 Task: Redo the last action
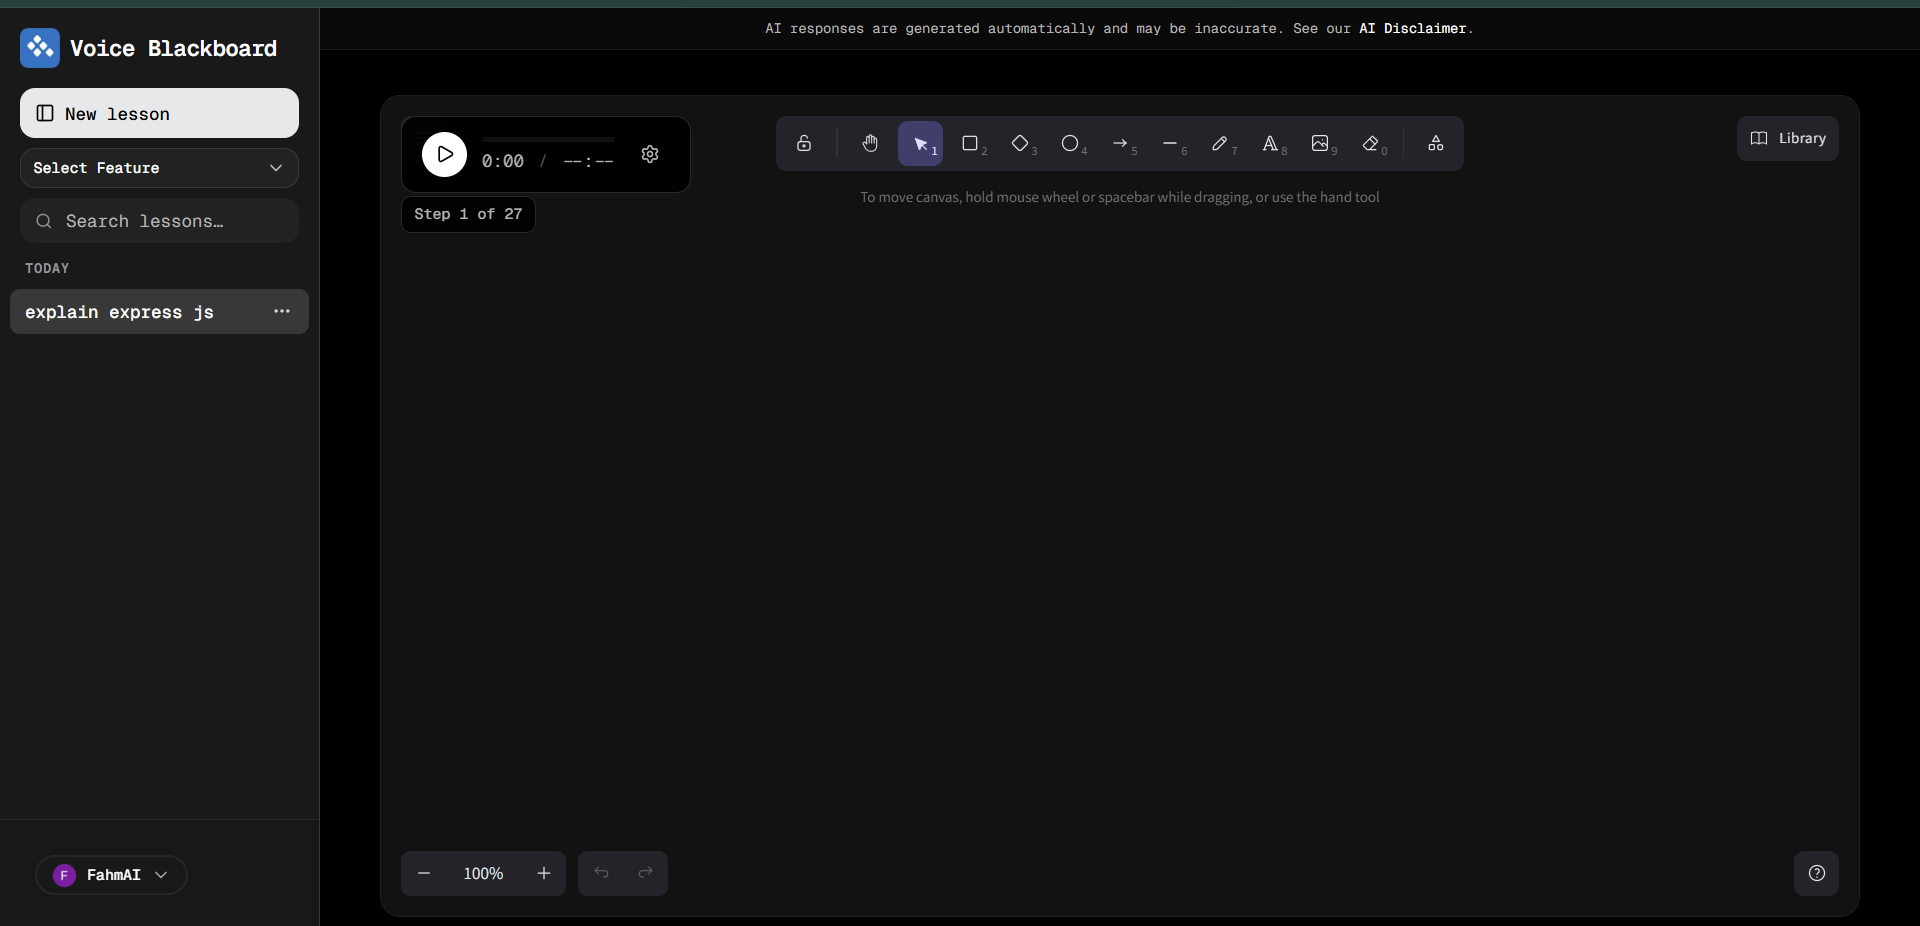(646, 873)
